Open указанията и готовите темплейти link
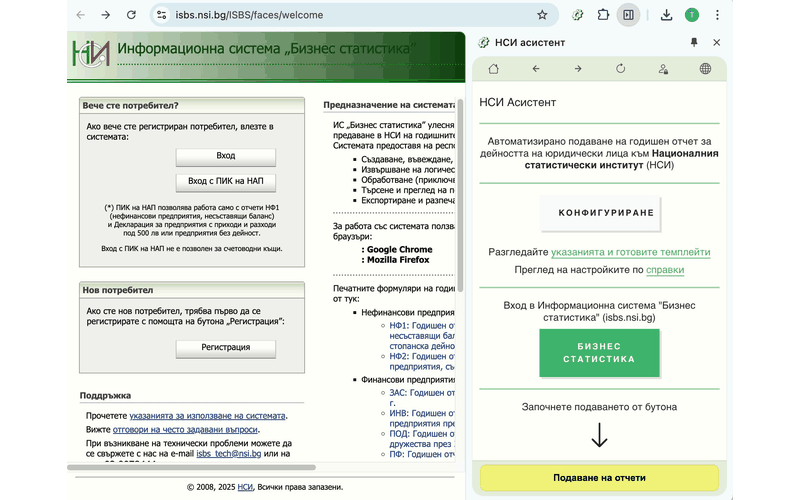The width and height of the screenshot is (800, 500). [631, 252]
